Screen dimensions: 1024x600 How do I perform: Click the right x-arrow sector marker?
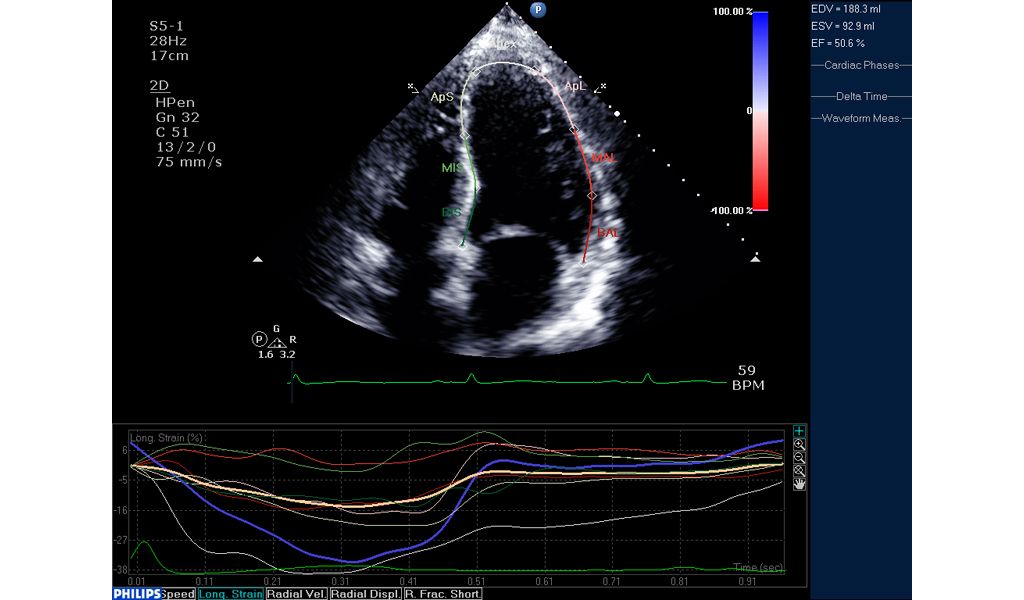pyautogui.click(x=600, y=88)
